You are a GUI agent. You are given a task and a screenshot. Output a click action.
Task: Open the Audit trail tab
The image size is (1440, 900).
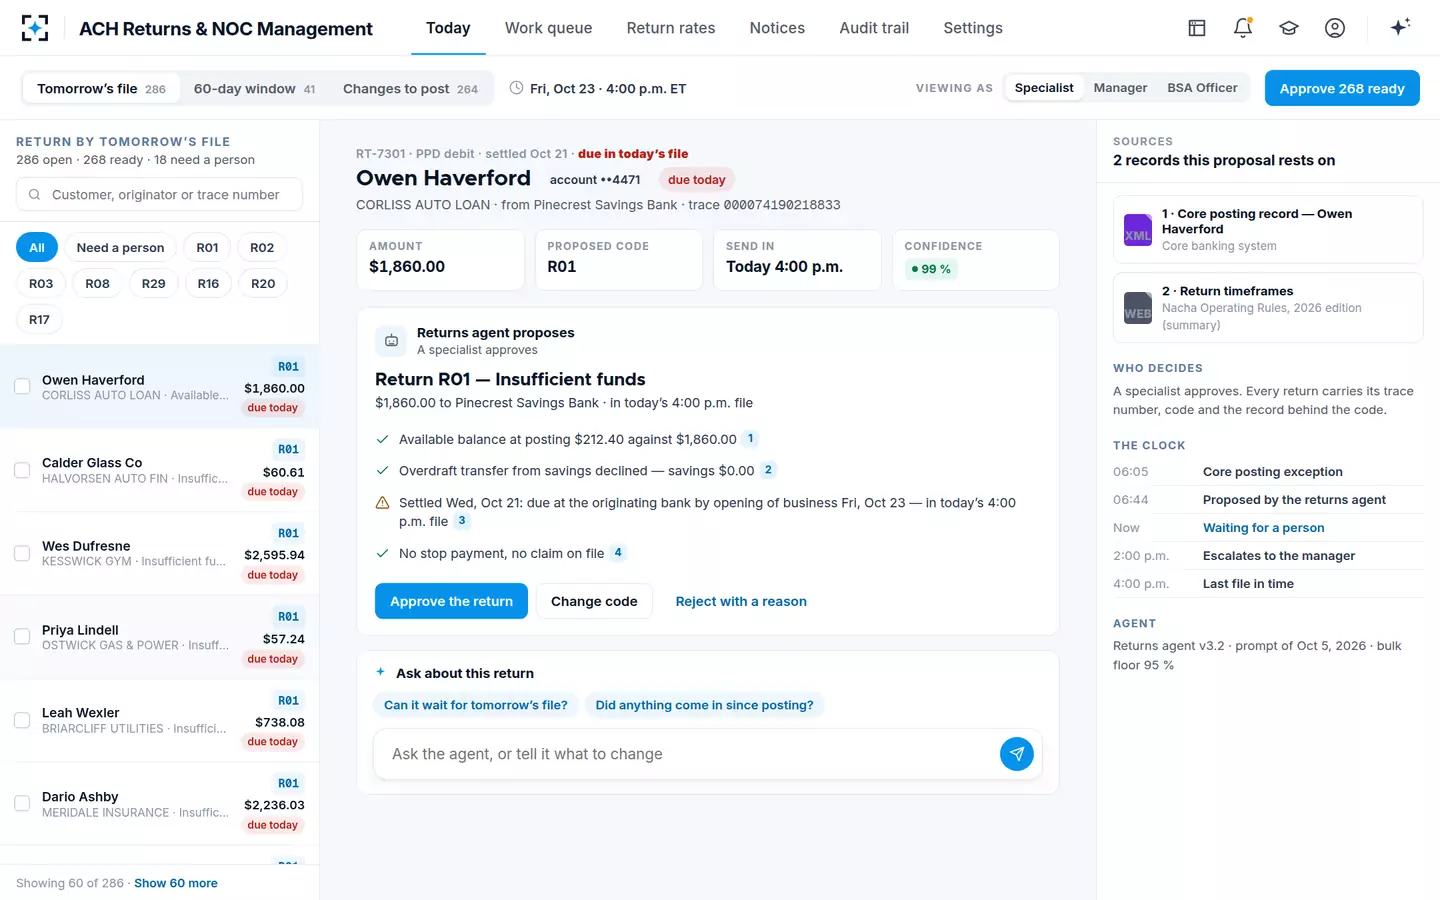874,28
